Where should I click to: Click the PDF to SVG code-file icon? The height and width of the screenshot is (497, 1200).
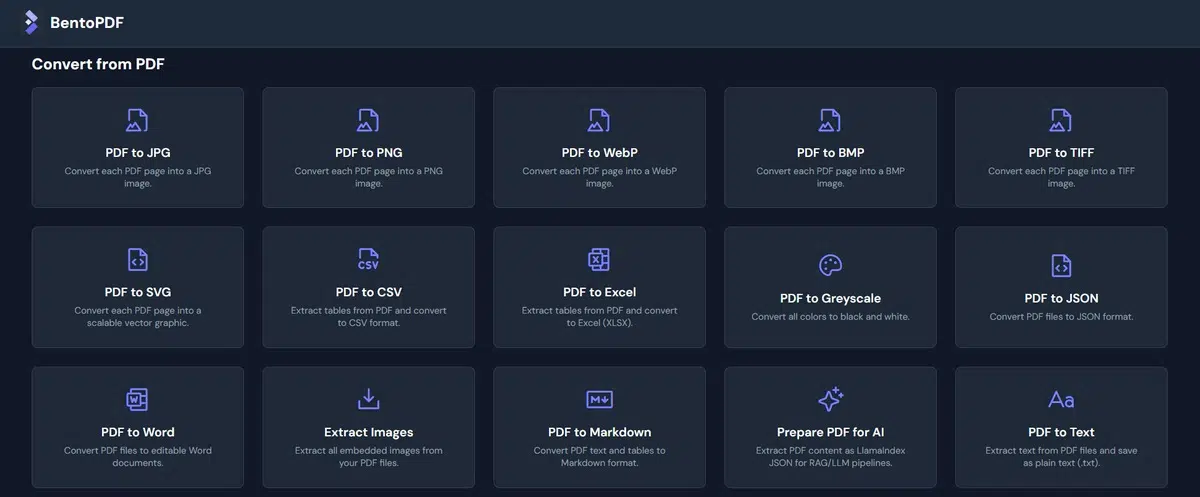[x=137, y=260]
